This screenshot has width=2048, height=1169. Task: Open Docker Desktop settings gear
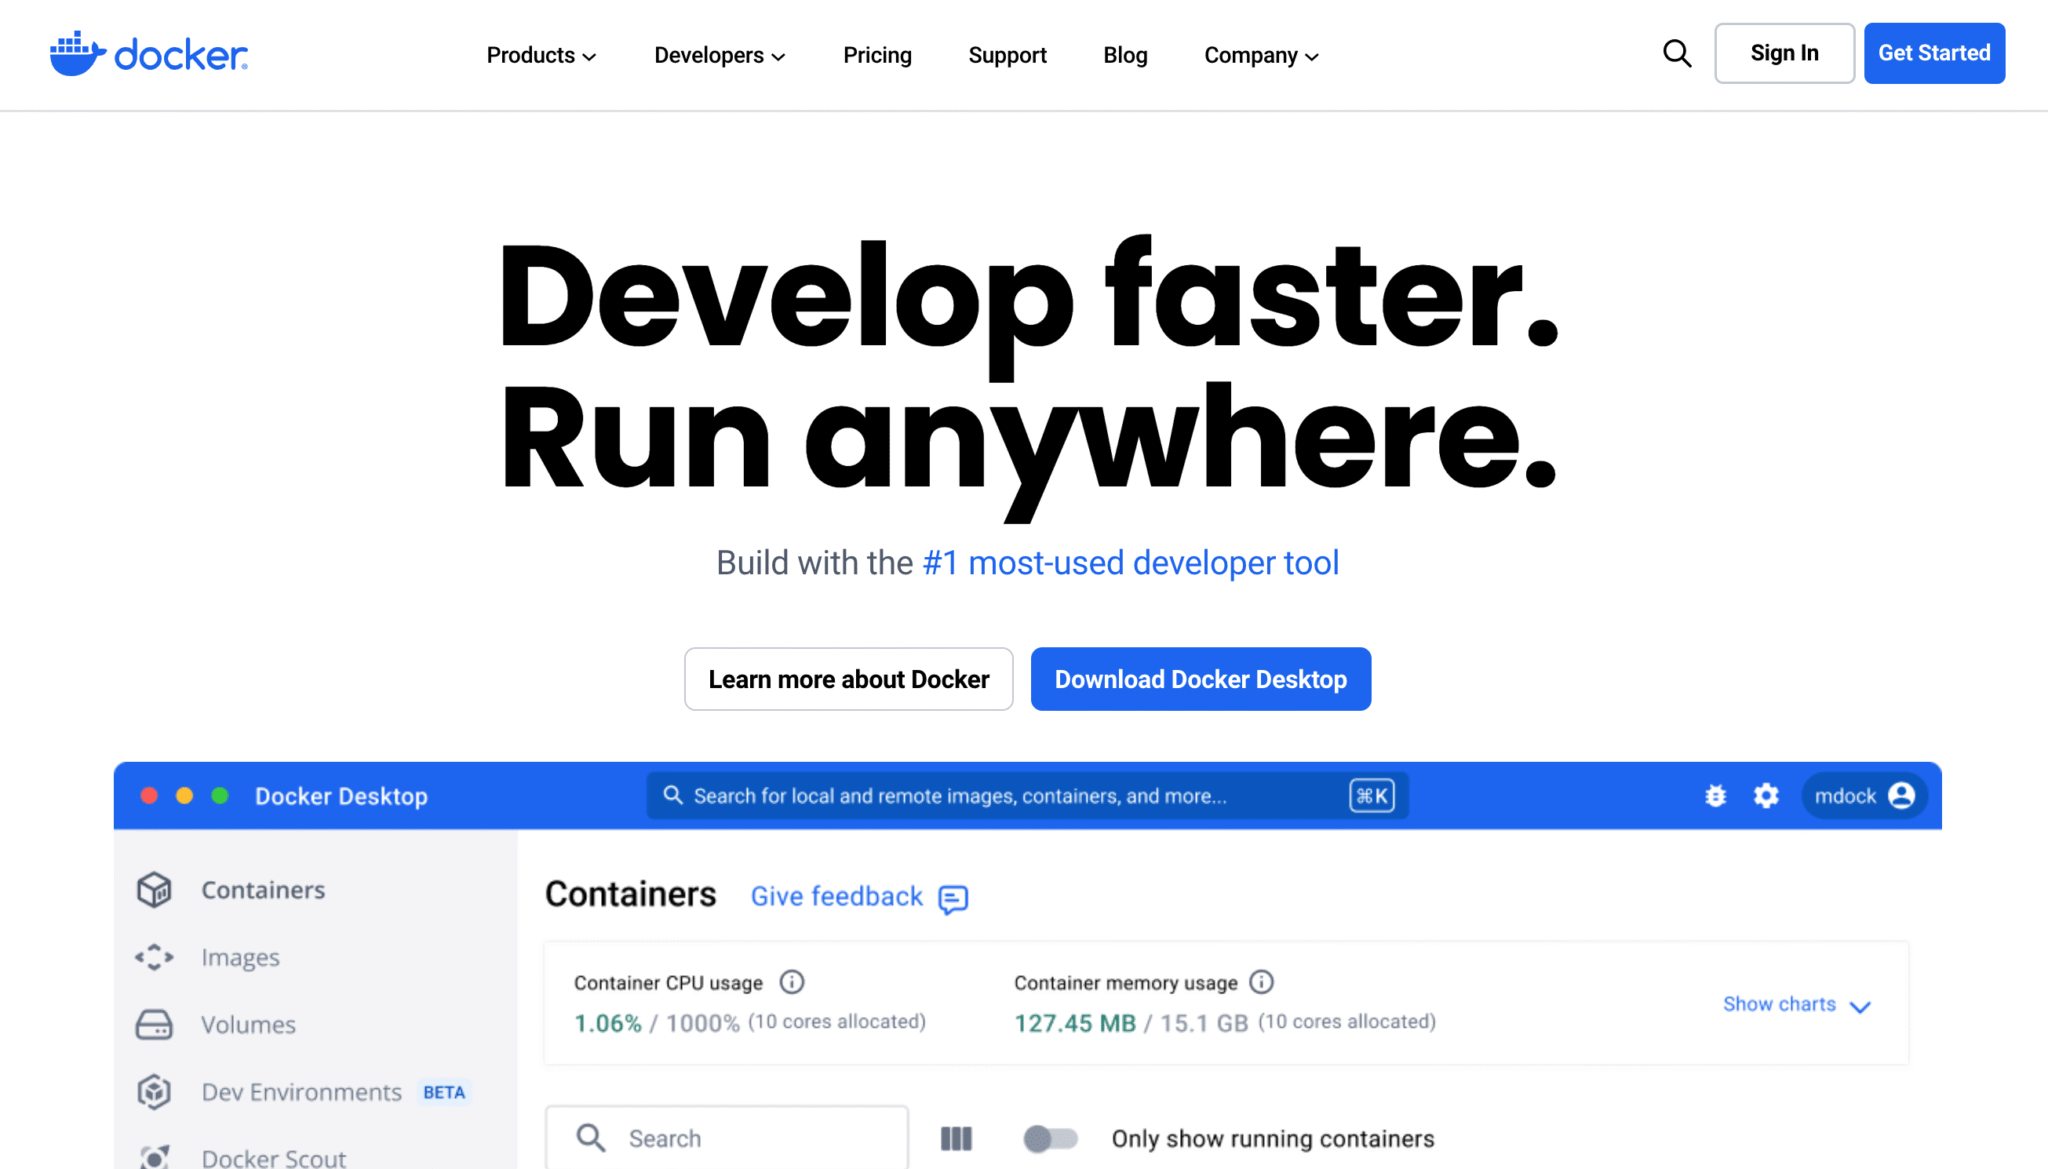point(1766,796)
